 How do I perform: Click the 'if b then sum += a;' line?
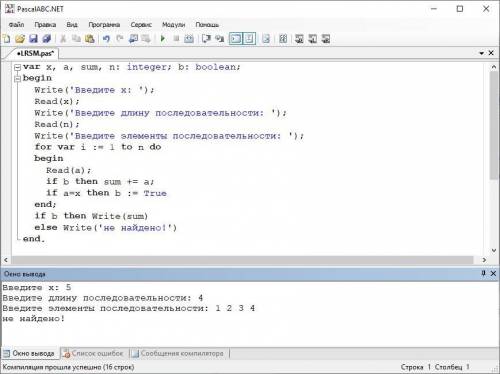tap(100, 182)
